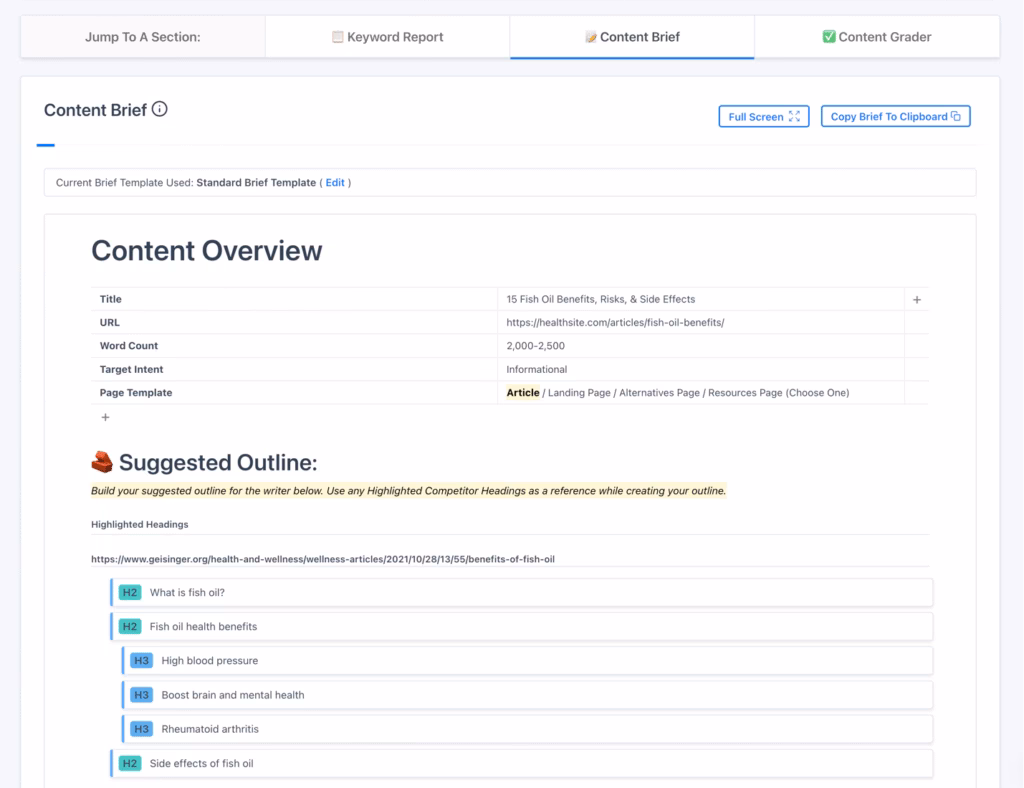Click the highlighted Article page template option
This screenshot has height=788, width=1024.
tap(523, 393)
